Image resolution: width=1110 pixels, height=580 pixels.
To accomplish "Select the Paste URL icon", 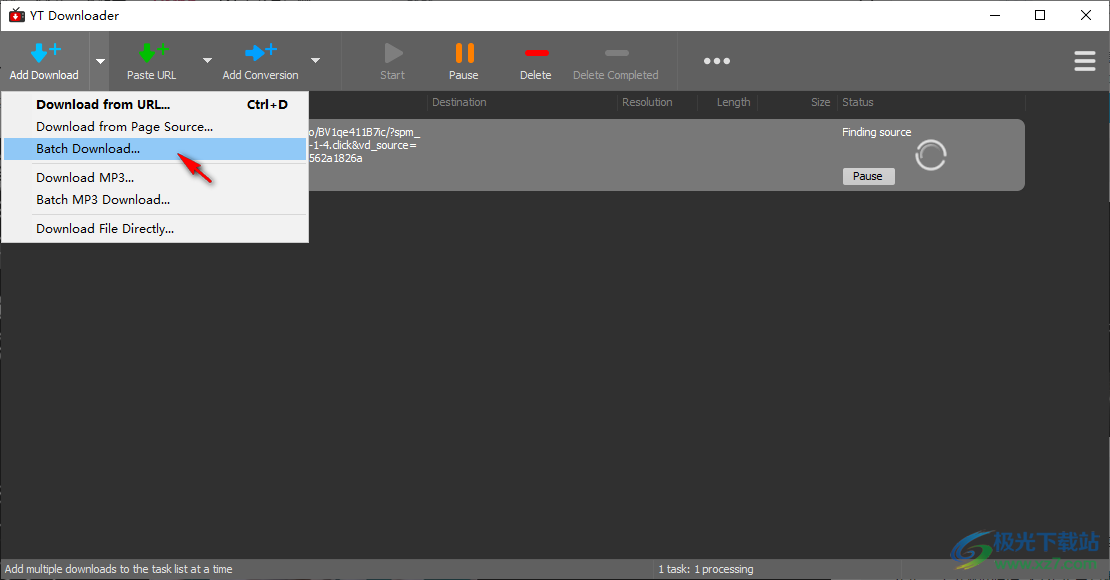I will click(151, 52).
